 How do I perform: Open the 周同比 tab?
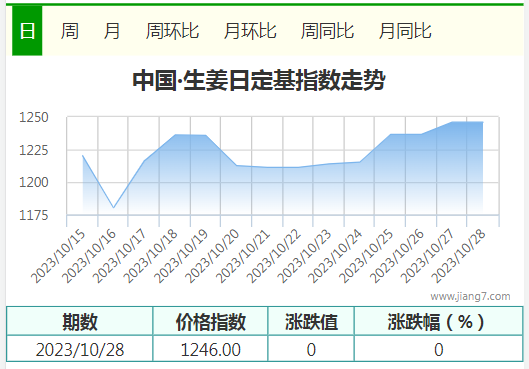tap(327, 31)
